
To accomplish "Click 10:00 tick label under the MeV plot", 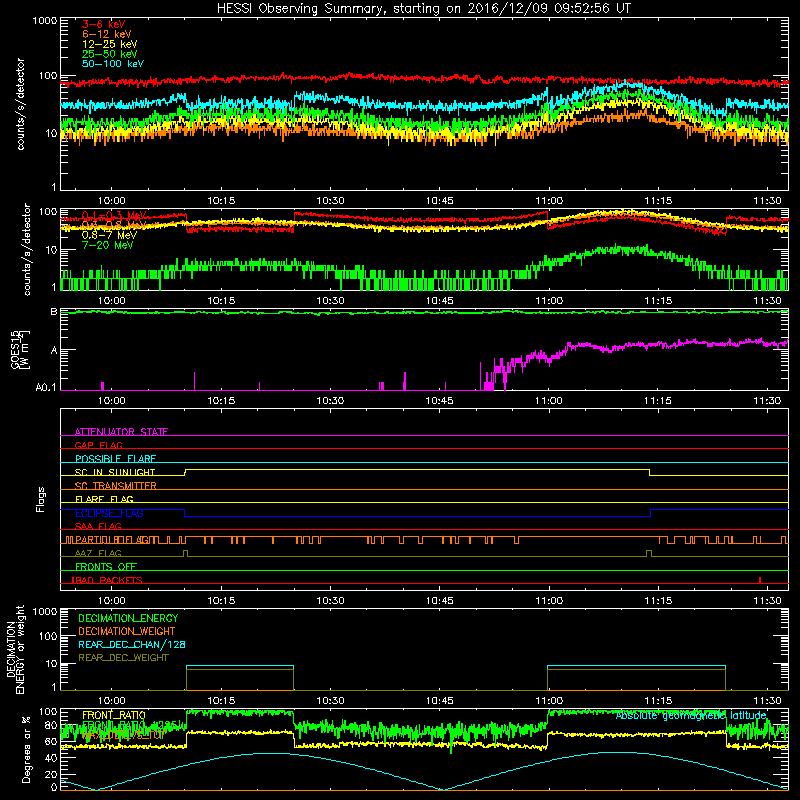I will click(111, 301).
